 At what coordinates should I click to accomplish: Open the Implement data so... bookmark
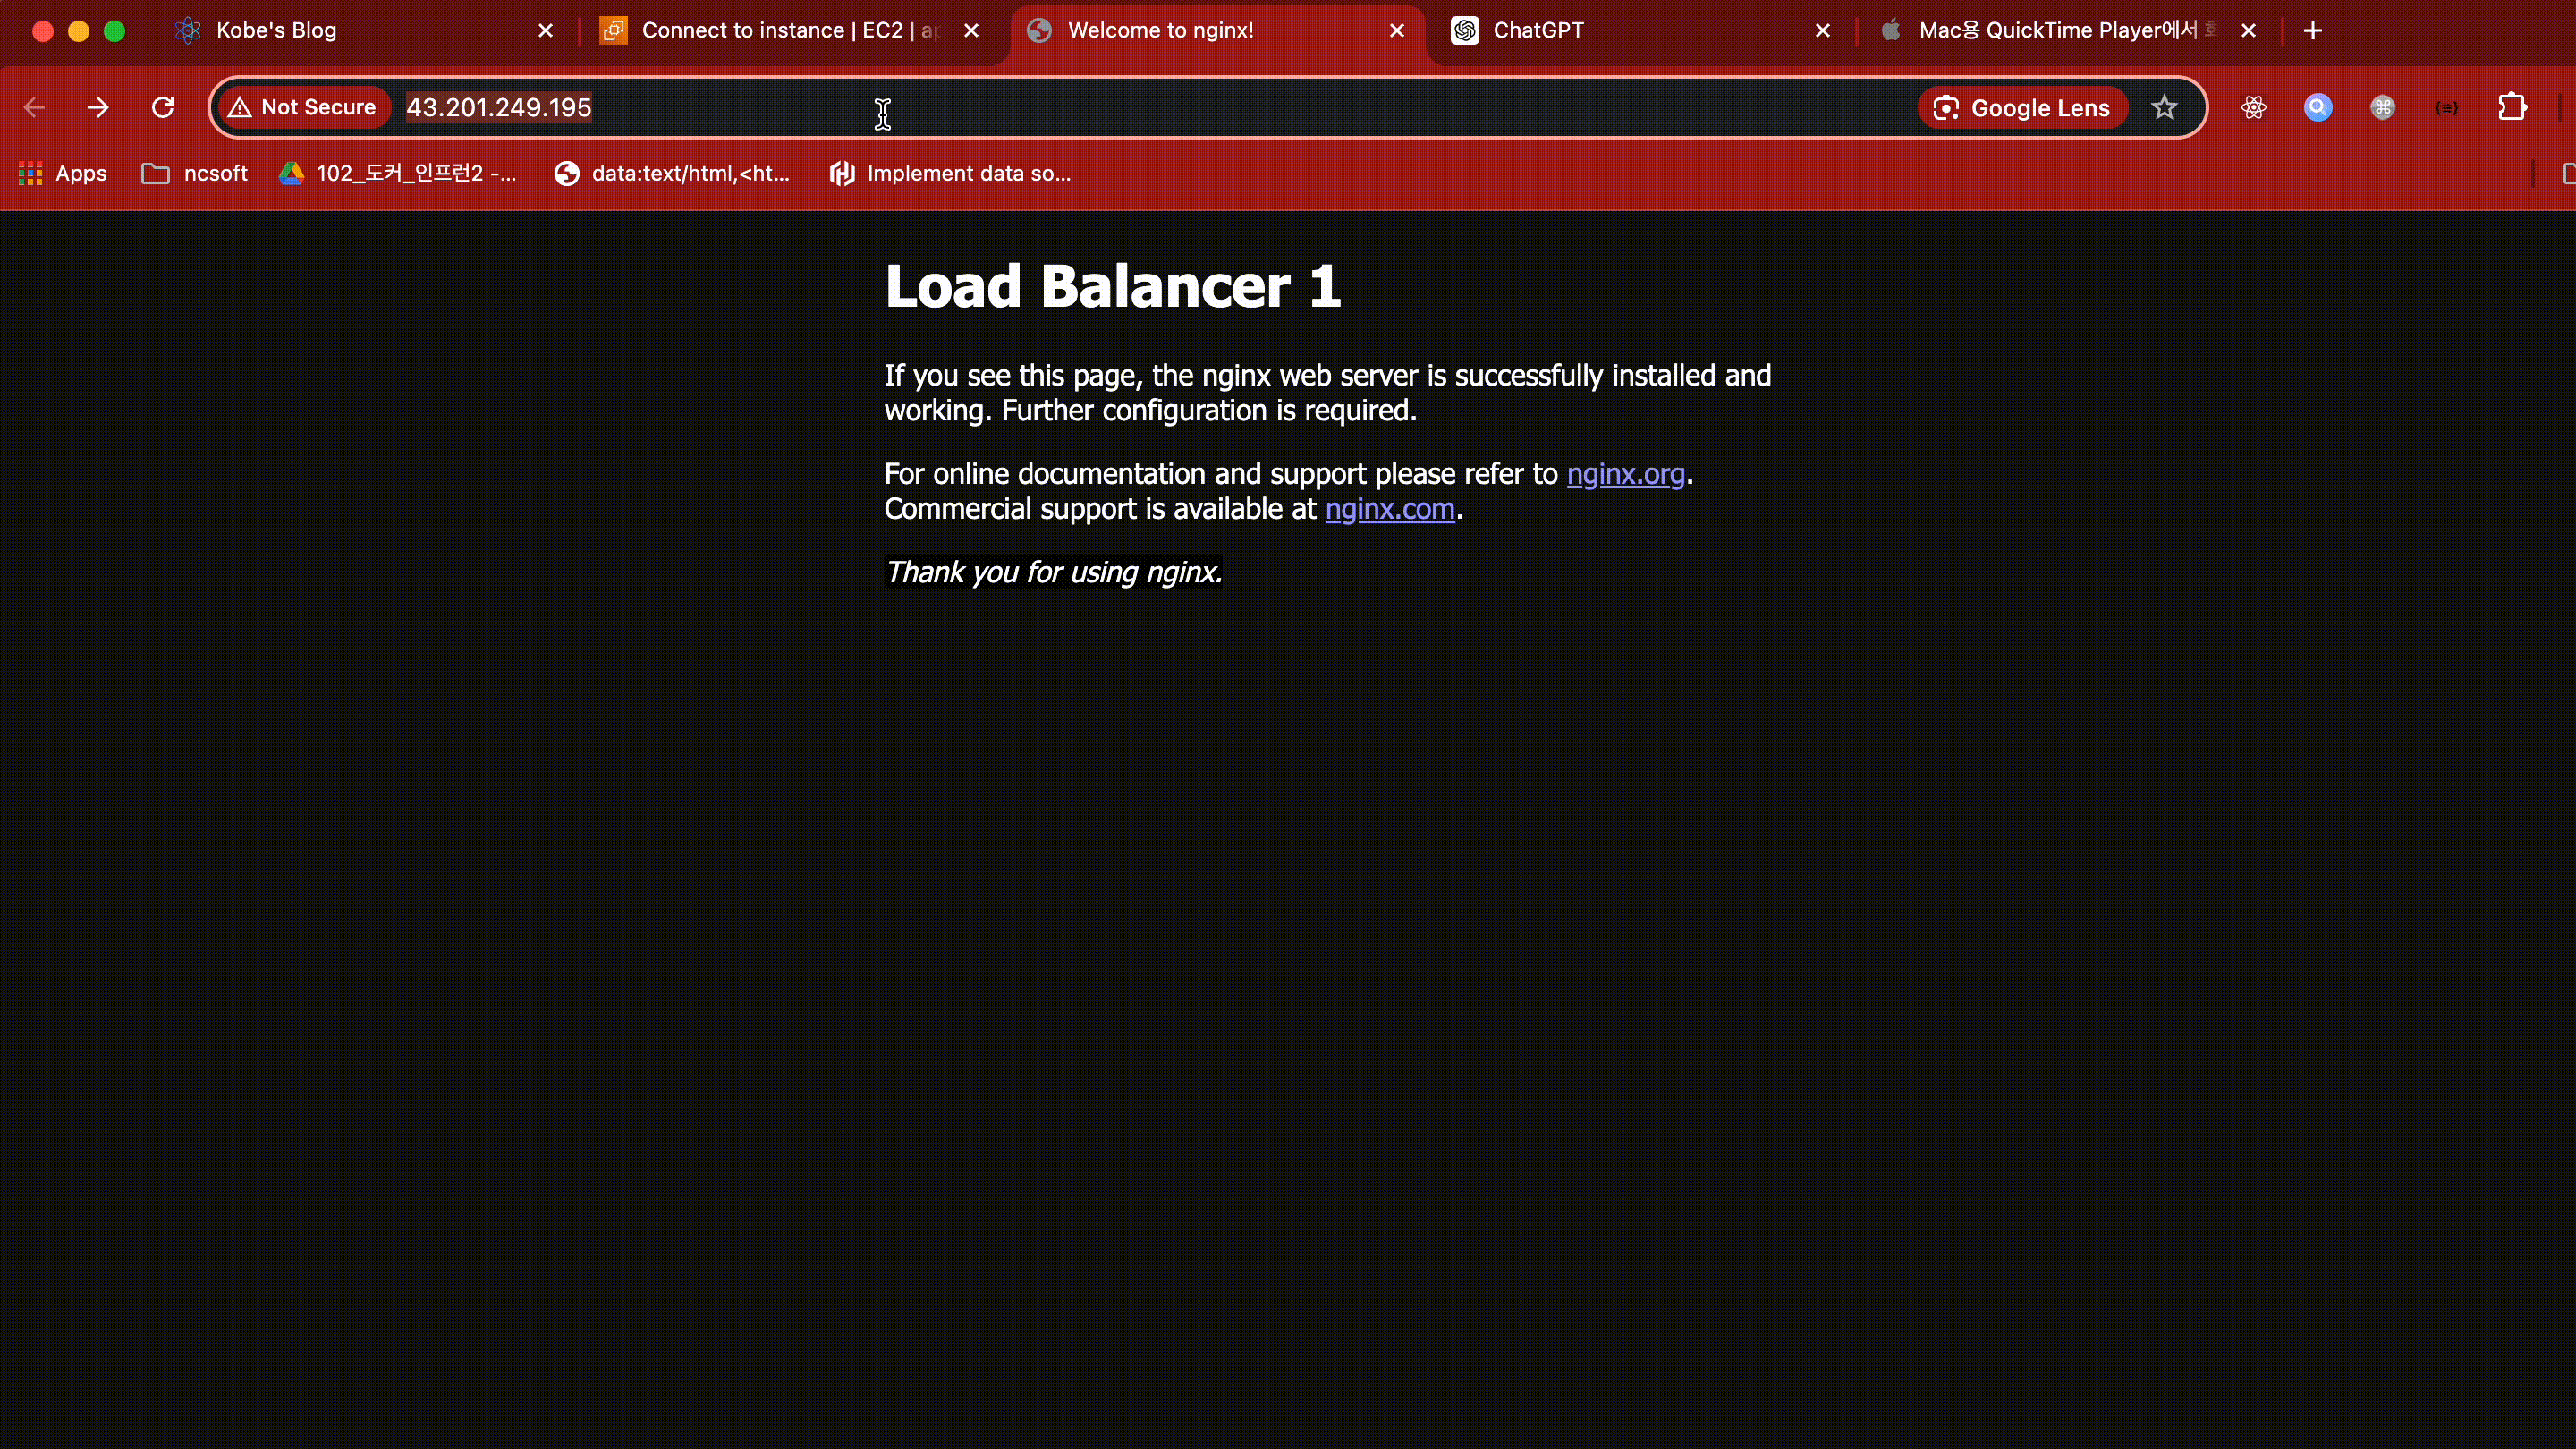coord(950,174)
